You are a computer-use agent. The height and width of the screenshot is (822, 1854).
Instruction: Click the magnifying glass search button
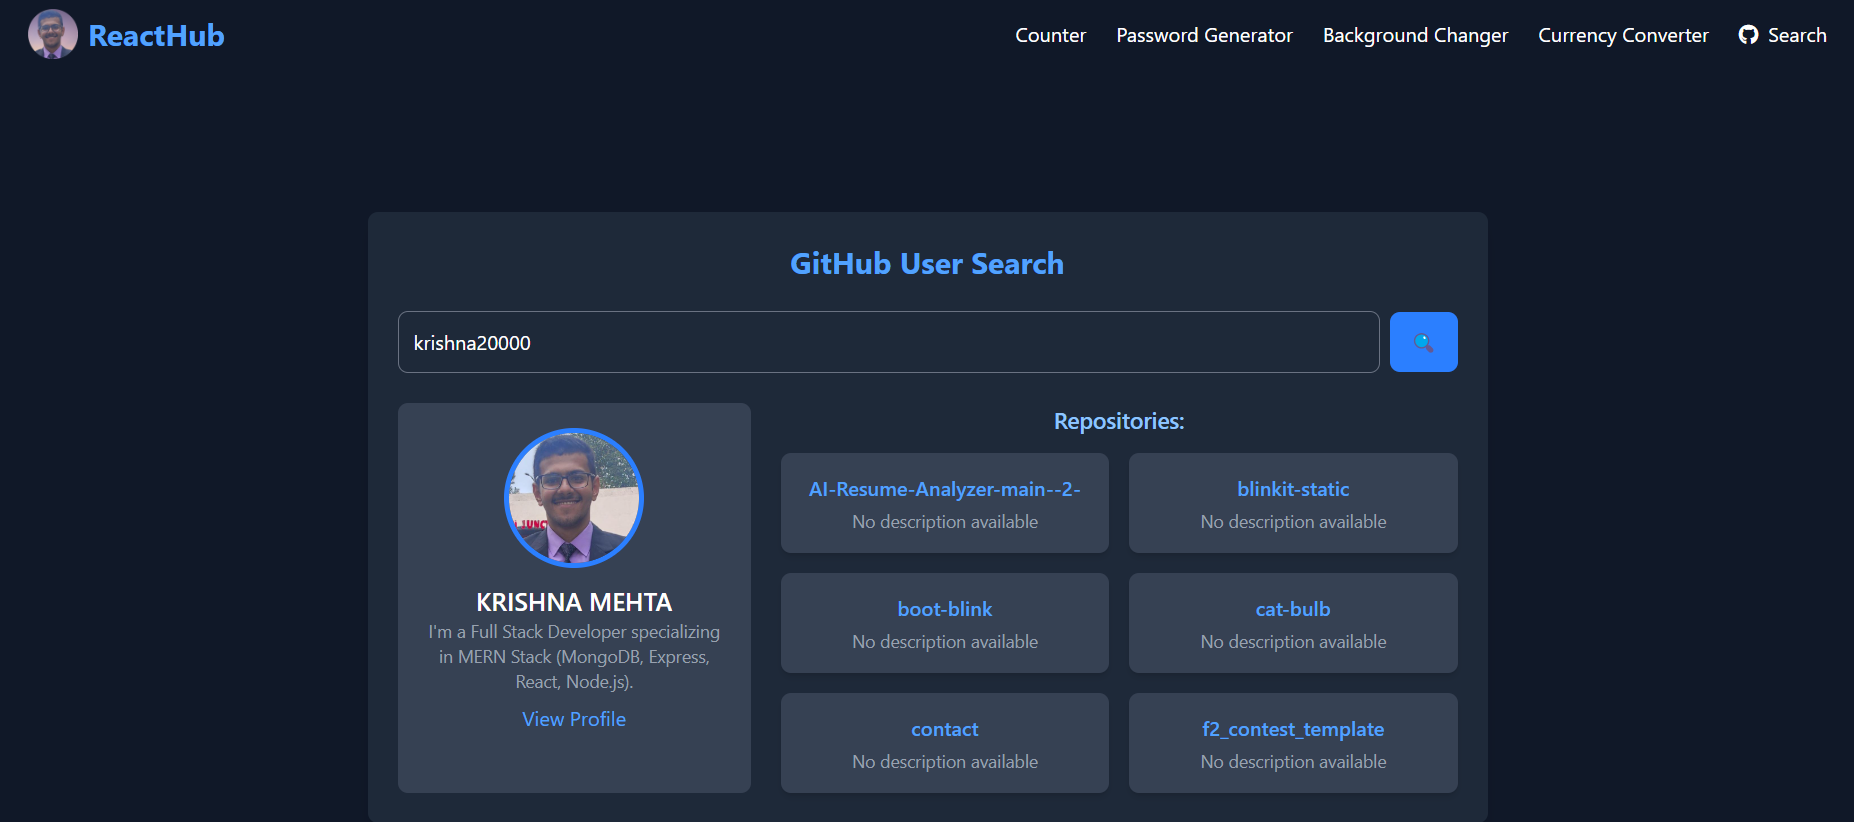(x=1423, y=342)
